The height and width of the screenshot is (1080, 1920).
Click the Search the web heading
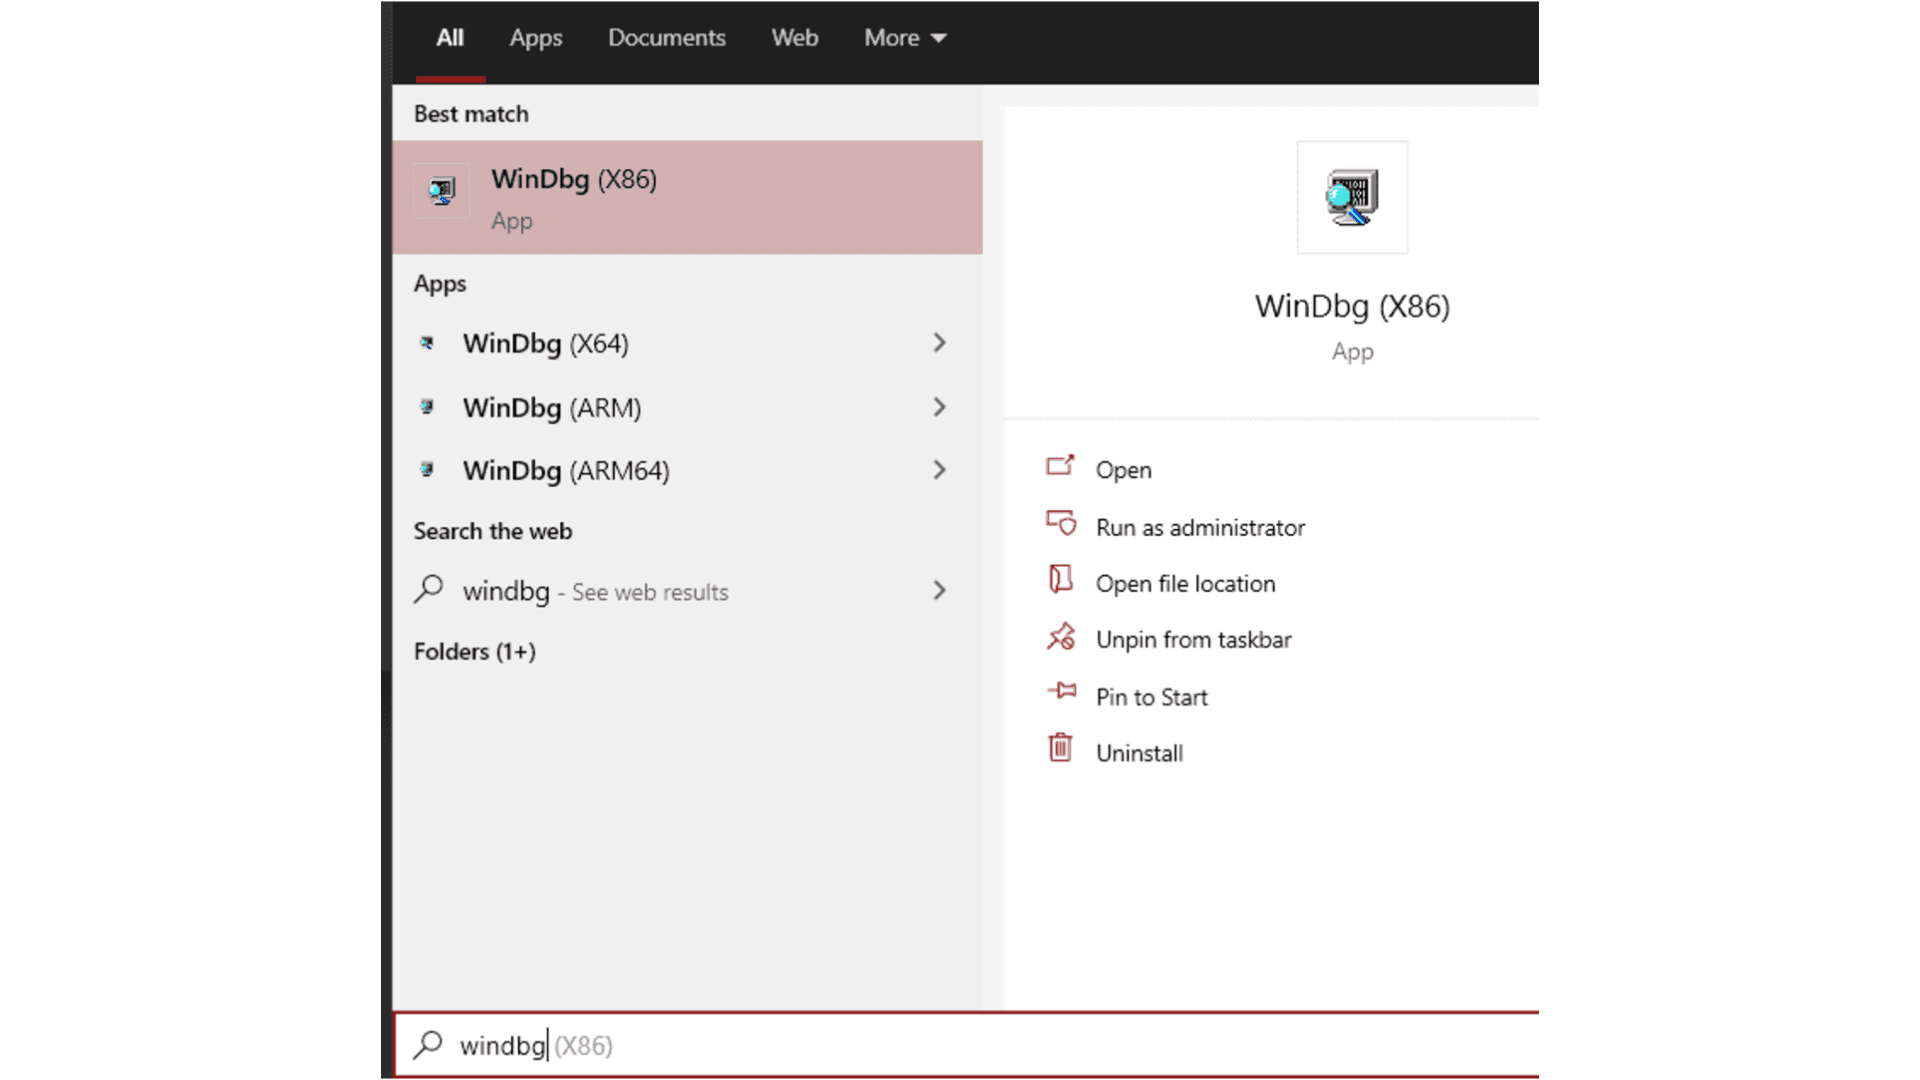pyautogui.click(x=493, y=531)
